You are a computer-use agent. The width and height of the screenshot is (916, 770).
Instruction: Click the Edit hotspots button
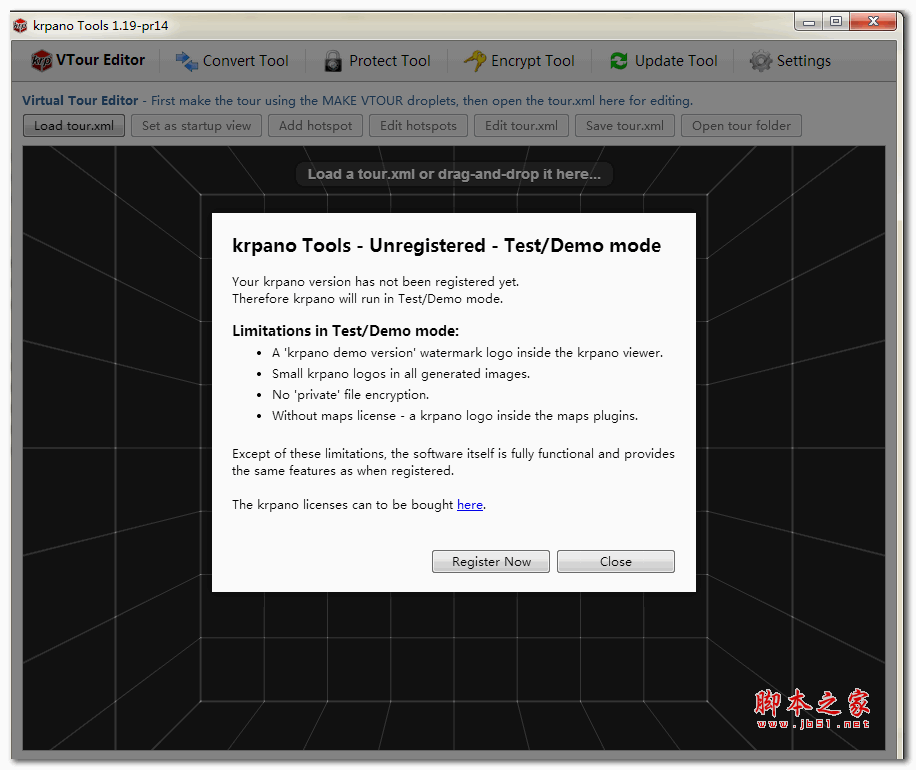(x=418, y=126)
